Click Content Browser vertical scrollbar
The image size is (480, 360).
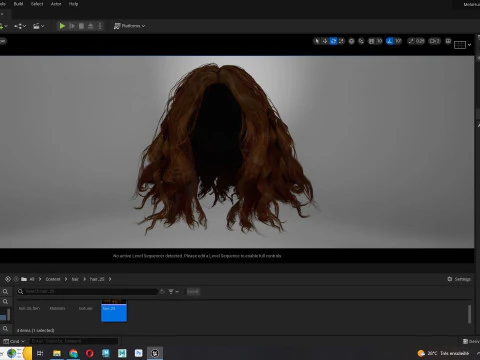point(469,314)
